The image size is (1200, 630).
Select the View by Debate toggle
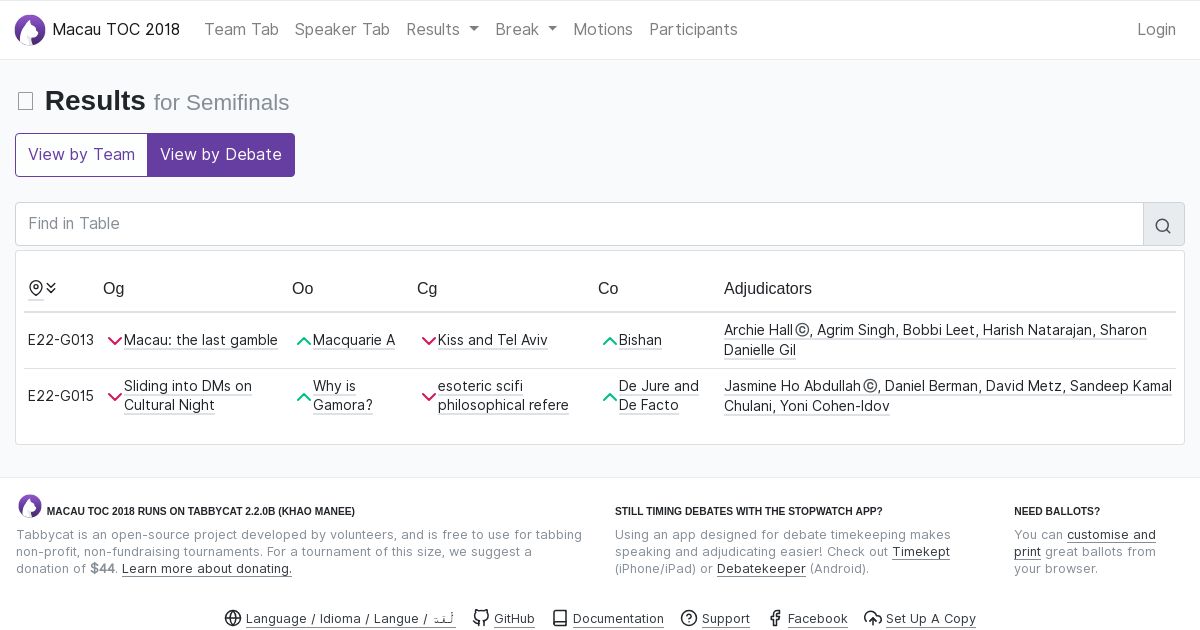pyautogui.click(x=221, y=155)
